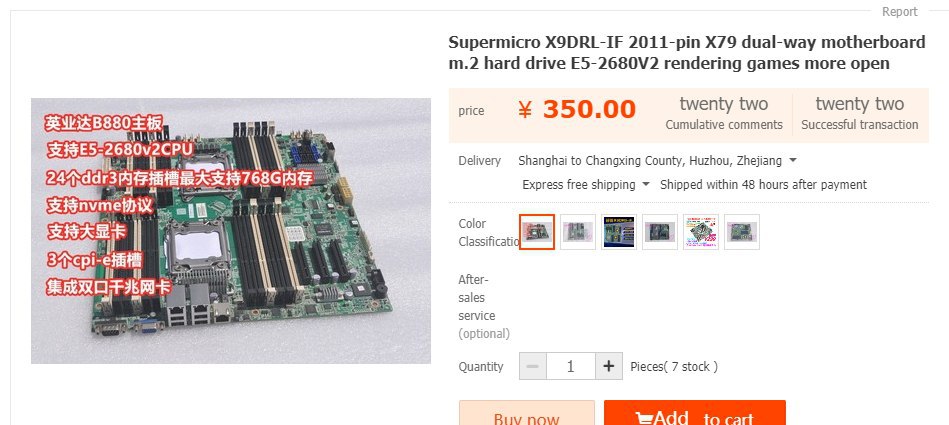Click the Add to cart button
The width and height of the screenshot is (949, 425).
(x=695, y=413)
